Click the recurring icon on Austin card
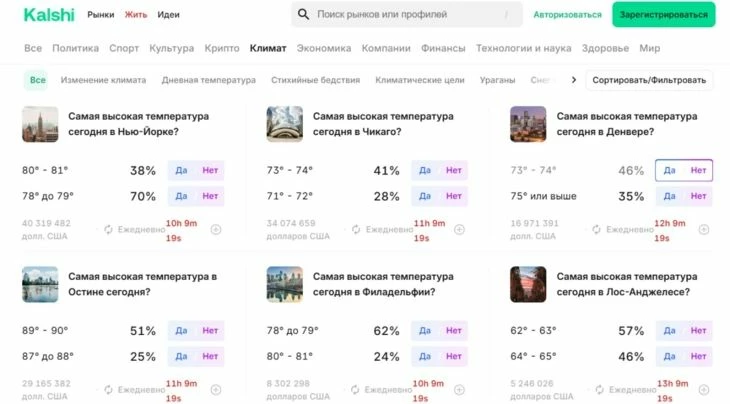 pos(108,390)
